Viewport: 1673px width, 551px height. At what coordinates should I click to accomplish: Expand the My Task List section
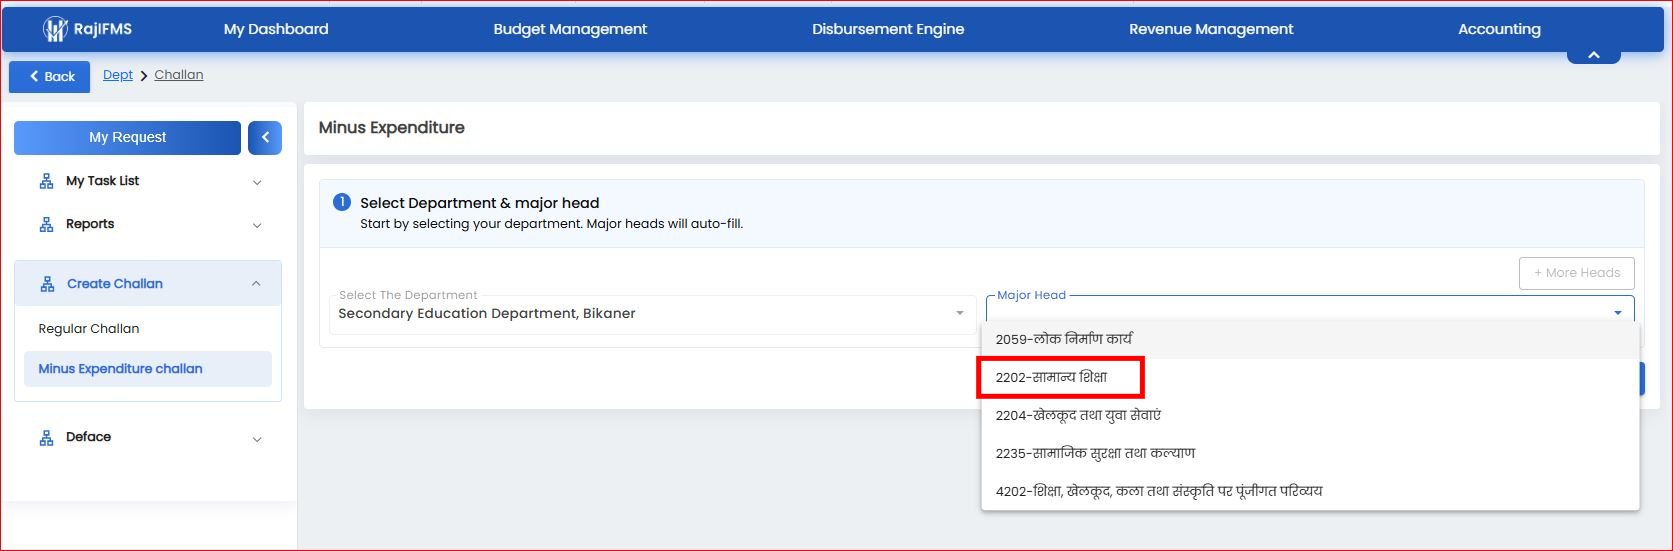(x=257, y=182)
